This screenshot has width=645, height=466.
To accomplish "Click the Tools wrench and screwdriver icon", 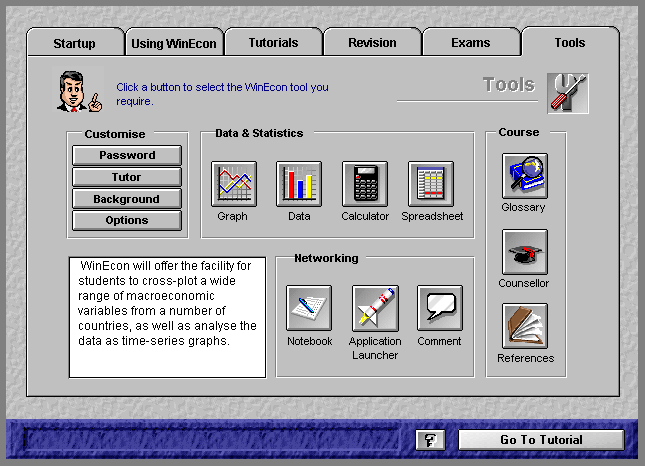I will click(568, 93).
